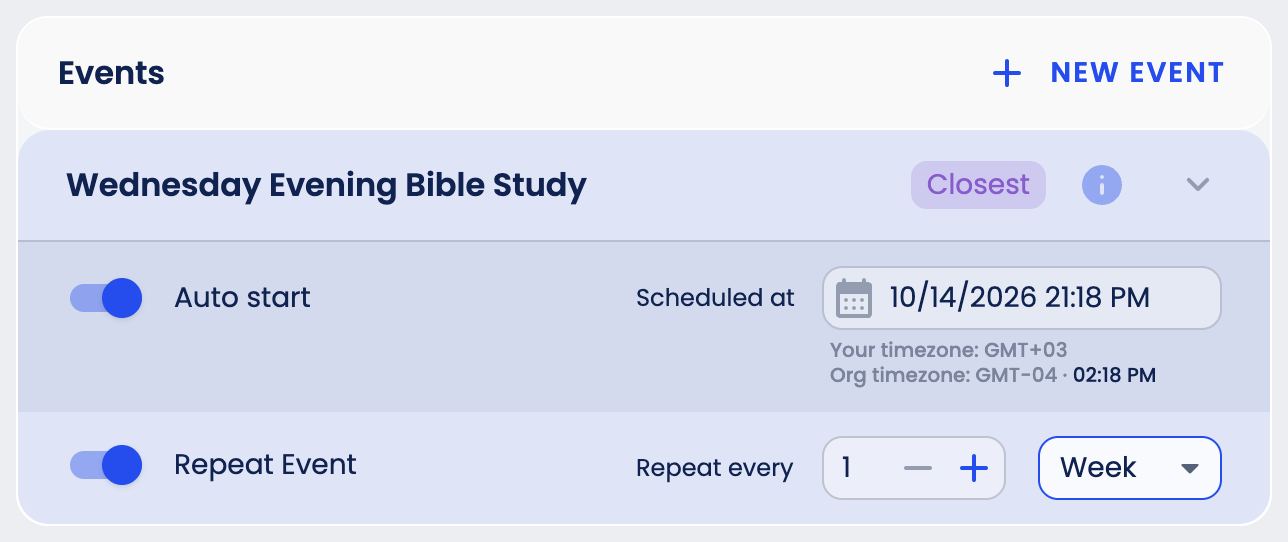Increase repeat interval with the plus icon
Image resolution: width=1288 pixels, height=542 pixels.
pos(973,468)
